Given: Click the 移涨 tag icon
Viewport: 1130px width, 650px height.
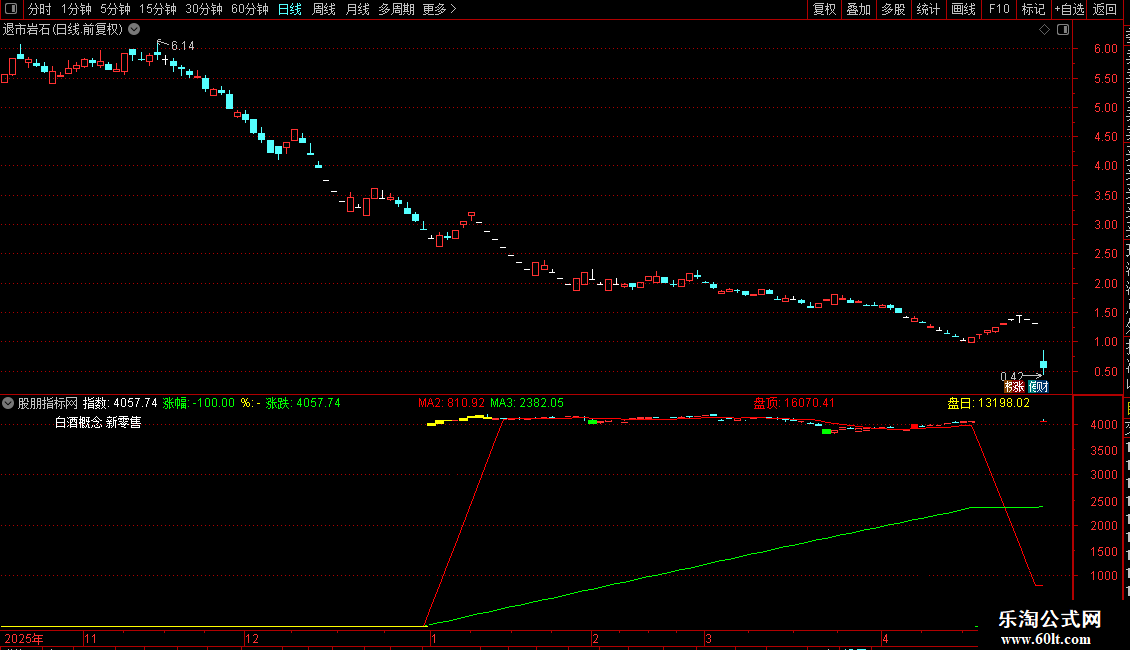Looking at the screenshot, I should coord(1014,387).
